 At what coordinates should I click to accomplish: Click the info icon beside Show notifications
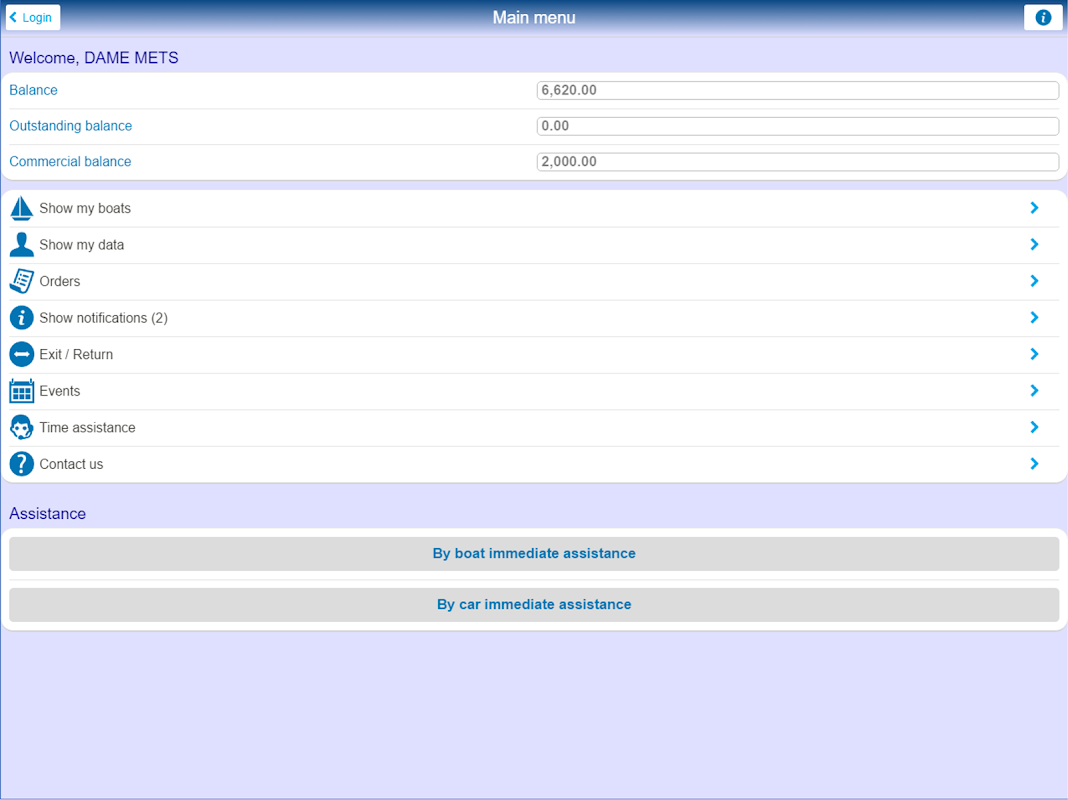point(21,318)
